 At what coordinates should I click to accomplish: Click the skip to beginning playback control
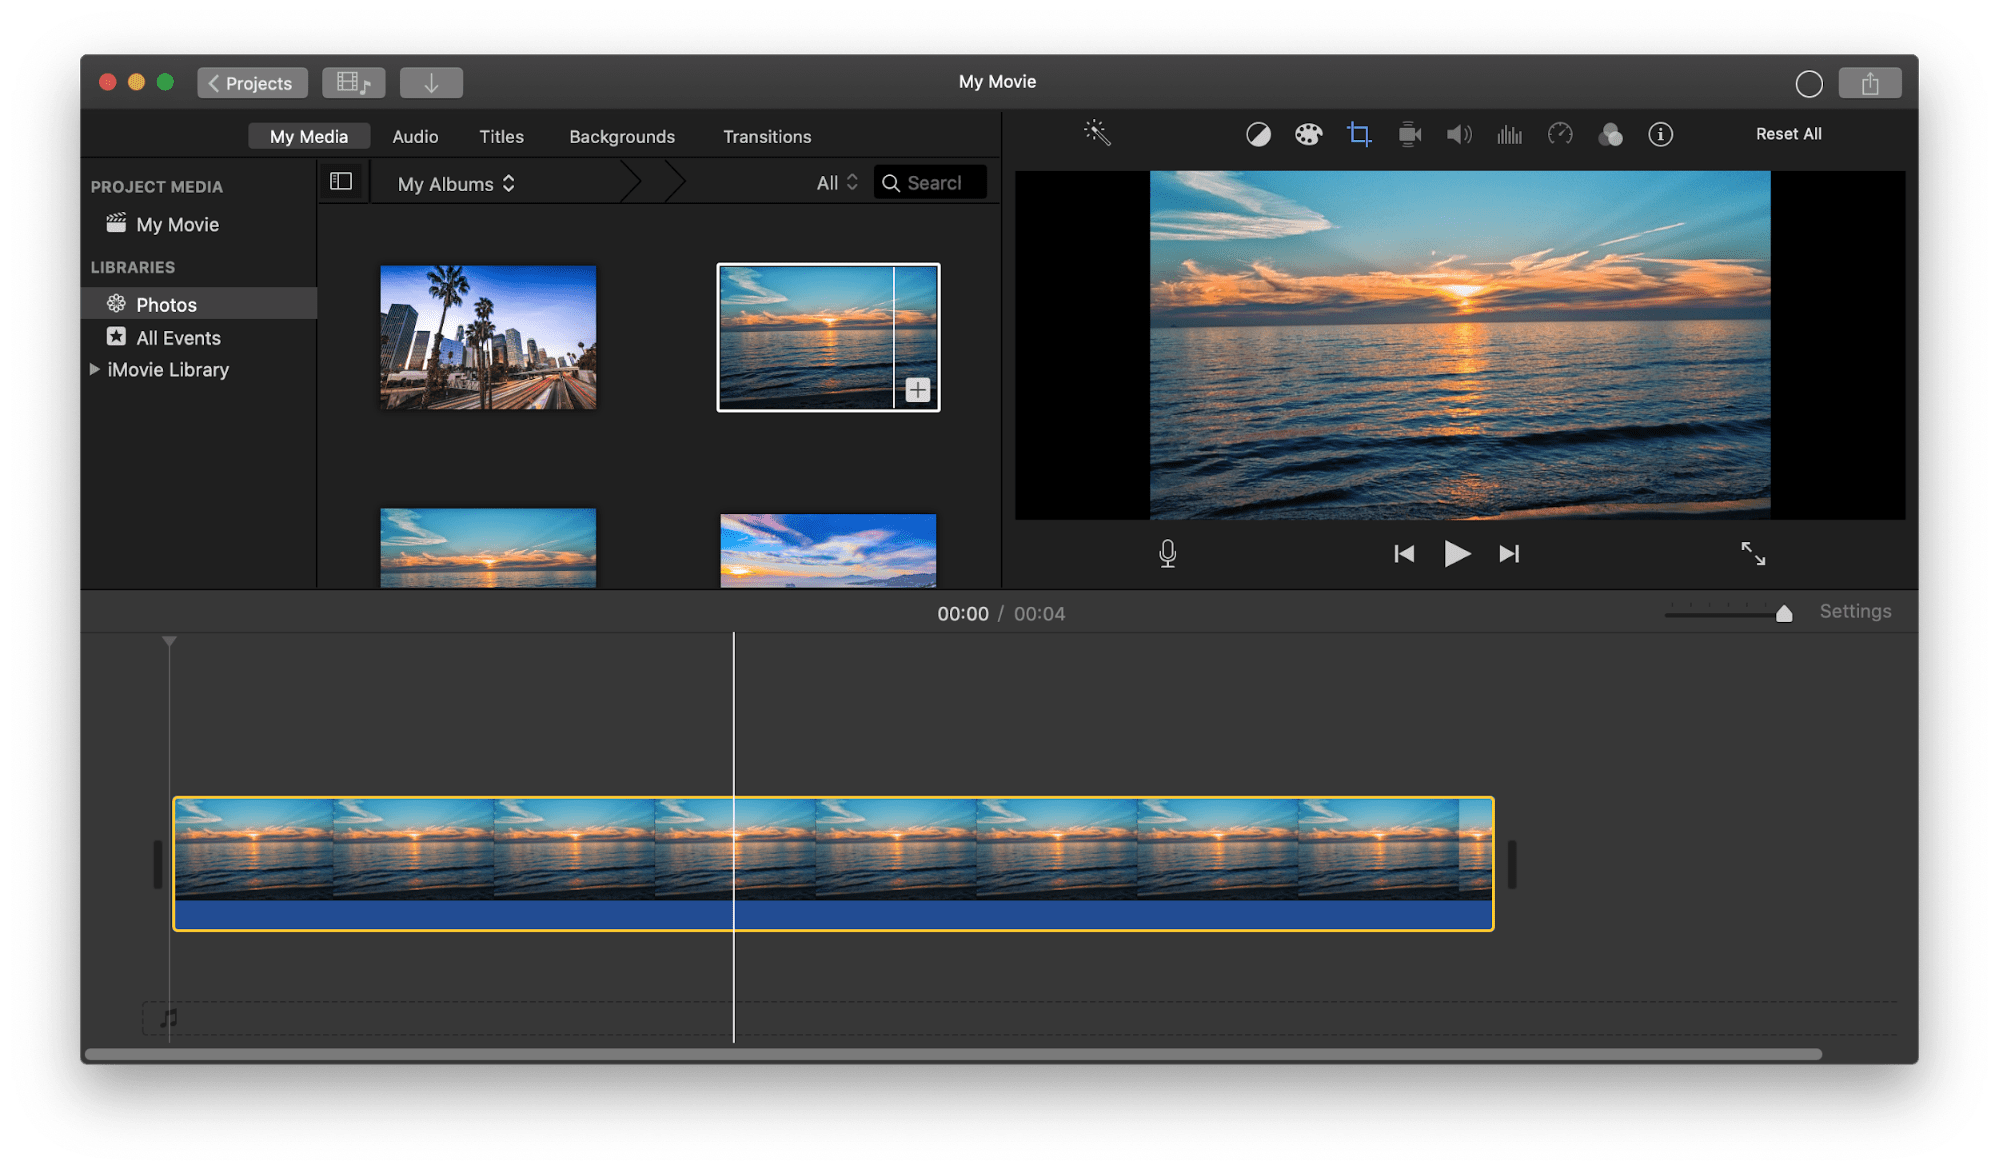click(1401, 551)
